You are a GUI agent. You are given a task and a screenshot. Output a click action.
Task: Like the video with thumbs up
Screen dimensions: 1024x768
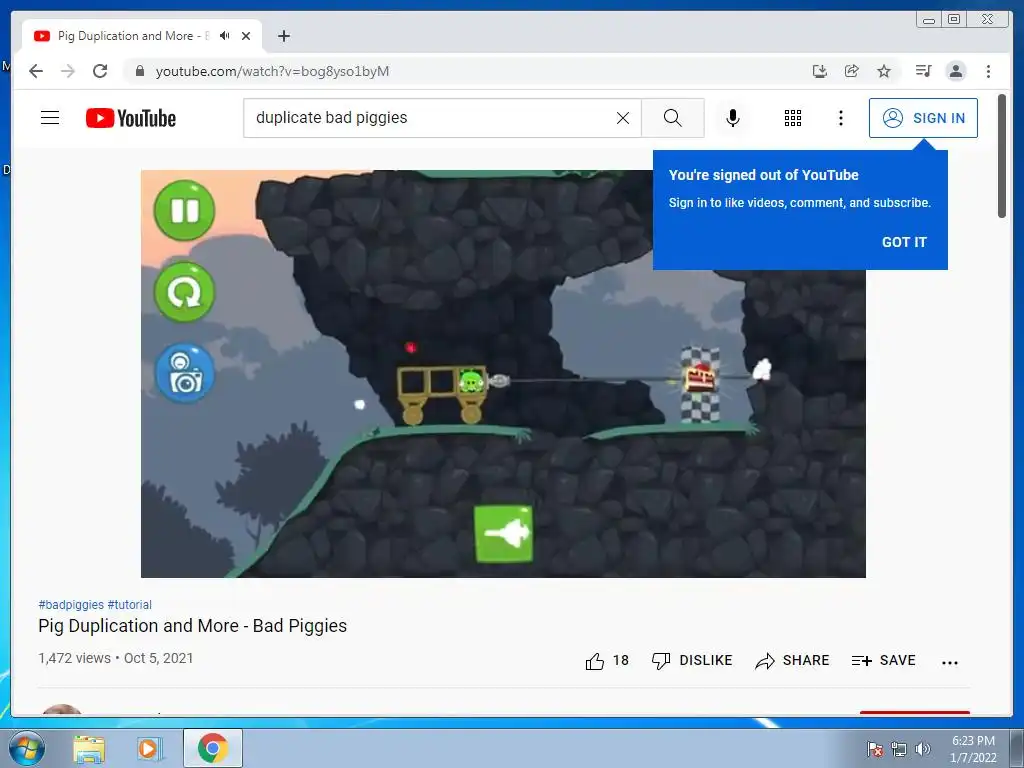pos(595,662)
